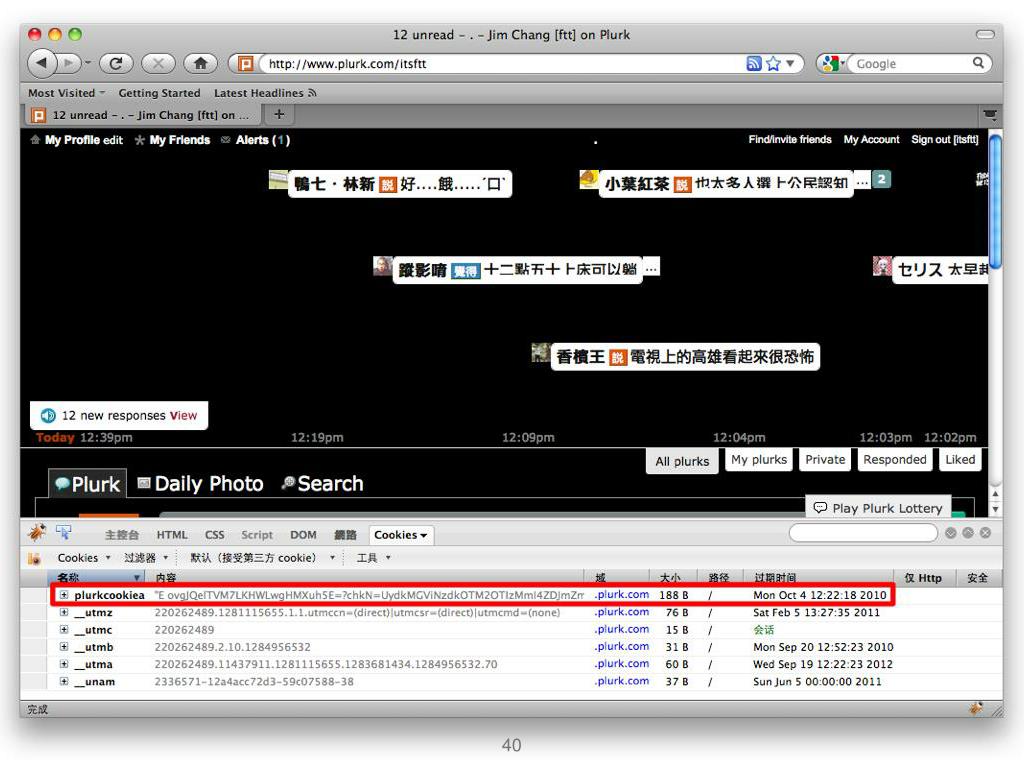Select the Firebug Cookies tab
The height and width of the screenshot is (768, 1024).
(400, 535)
